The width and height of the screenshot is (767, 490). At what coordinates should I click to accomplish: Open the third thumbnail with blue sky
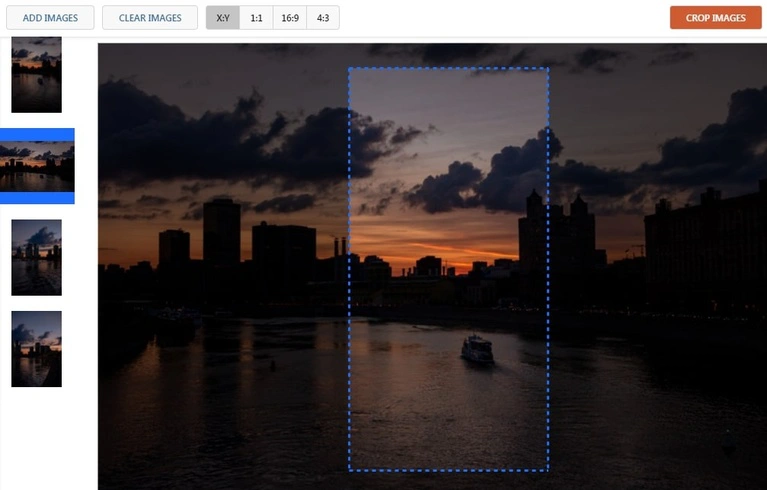point(37,257)
